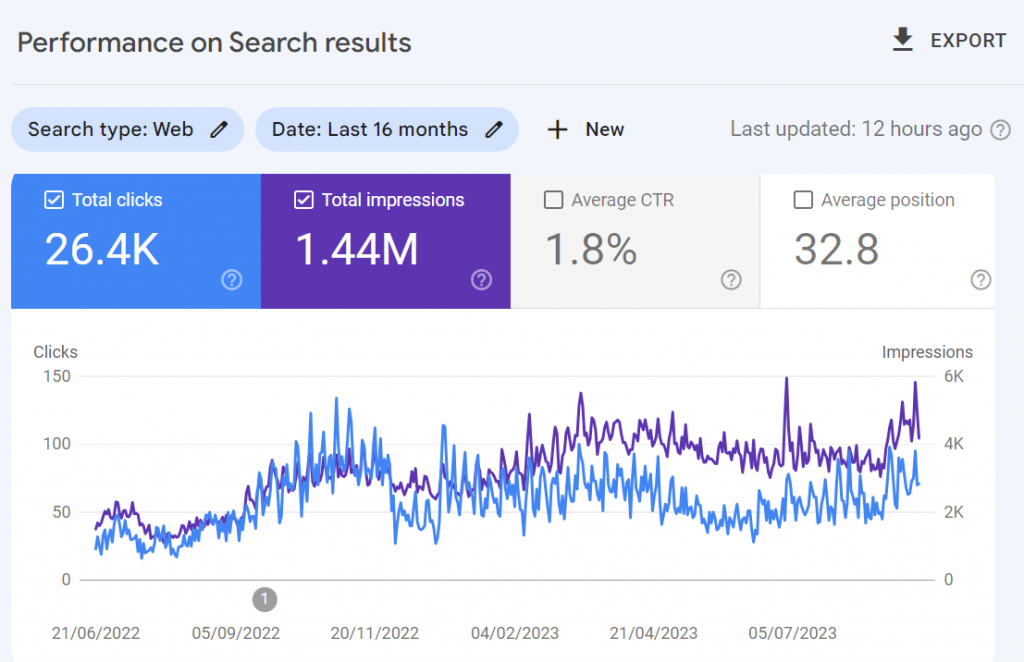
Task: Click the download icon beside EXPORT
Action: tap(901, 40)
